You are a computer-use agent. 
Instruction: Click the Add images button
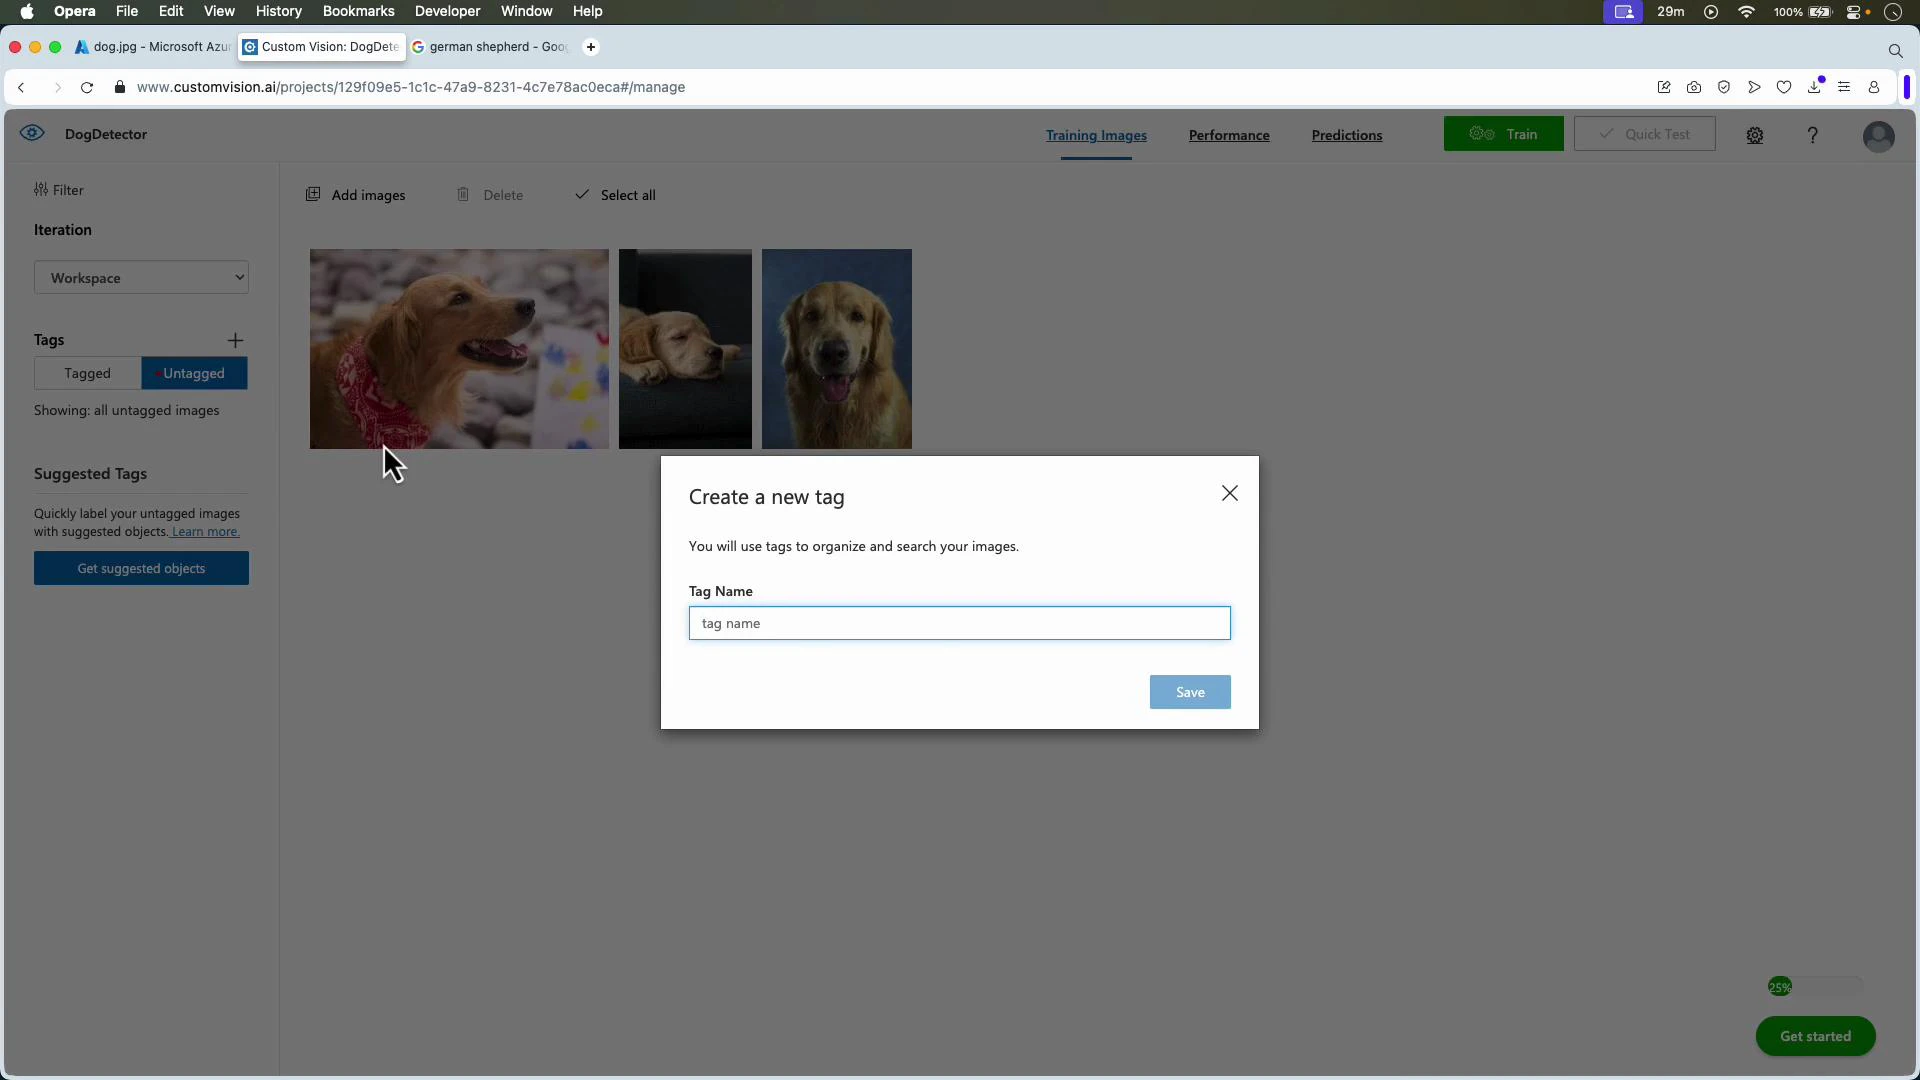tap(355, 195)
